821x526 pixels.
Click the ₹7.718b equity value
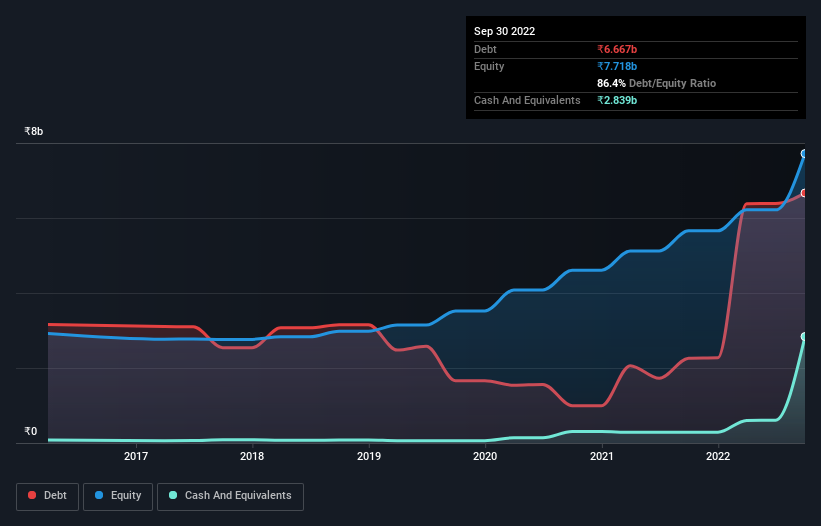617,66
